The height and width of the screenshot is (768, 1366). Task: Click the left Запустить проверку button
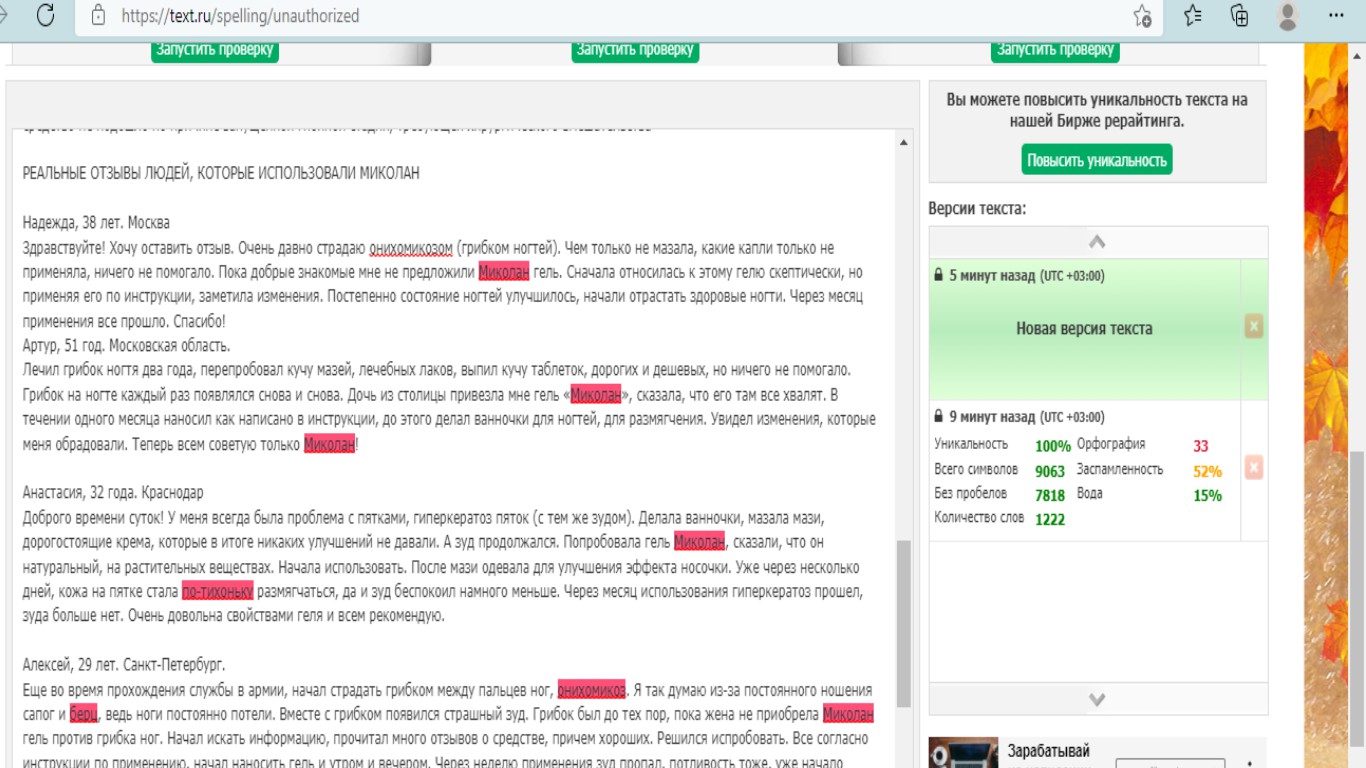coord(215,50)
